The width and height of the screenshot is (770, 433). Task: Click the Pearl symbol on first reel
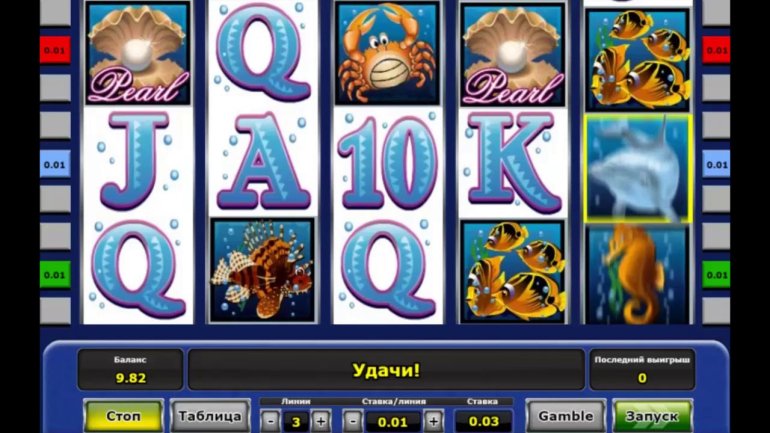click(x=138, y=53)
